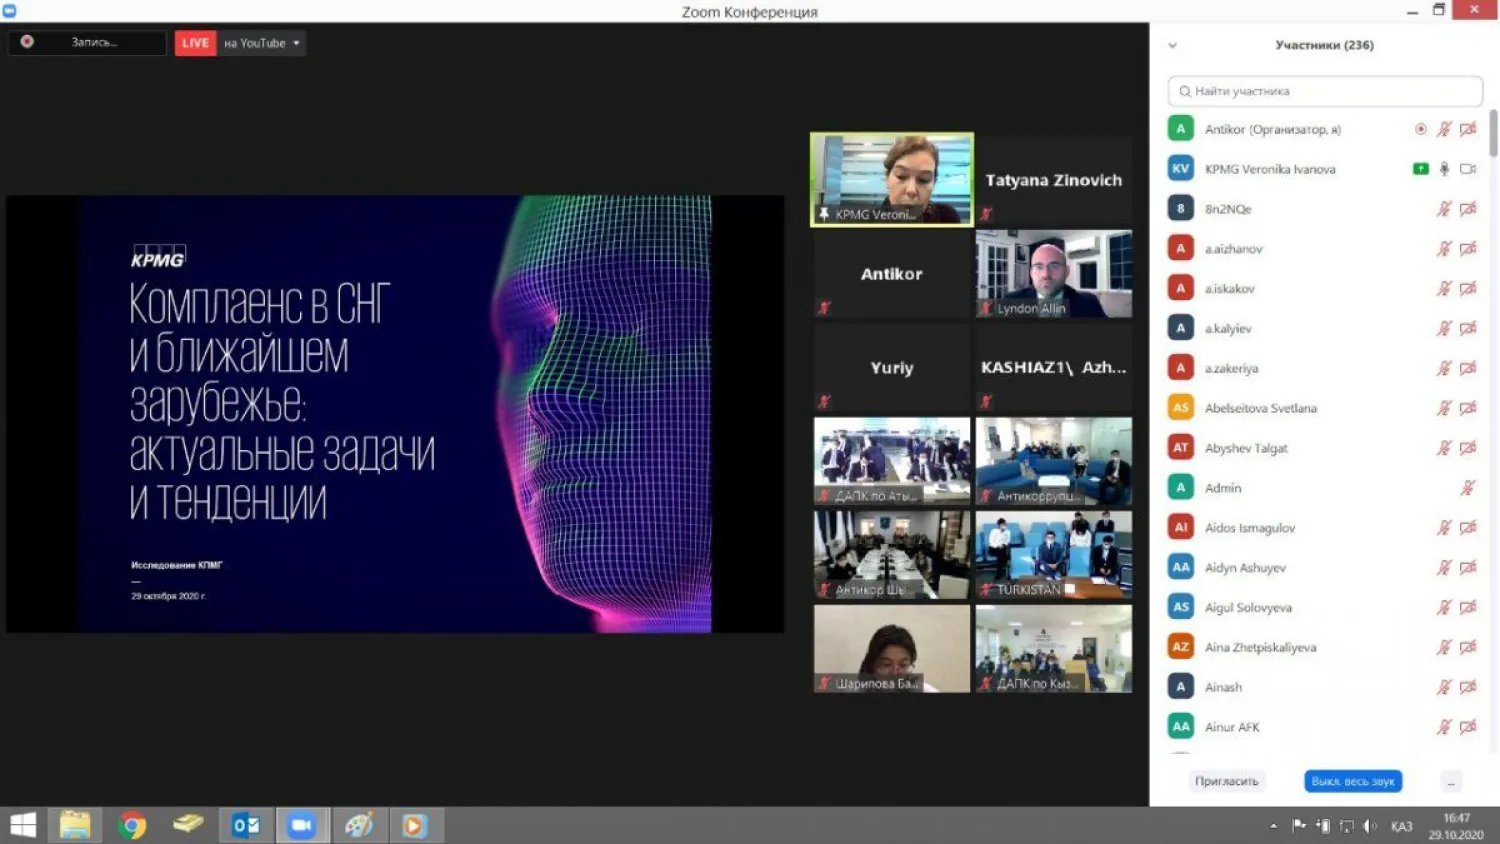Select the TURKISTAN video thumbnail
The width and height of the screenshot is (1500, 844).
pyautogui.click(x=1054, y=555)
